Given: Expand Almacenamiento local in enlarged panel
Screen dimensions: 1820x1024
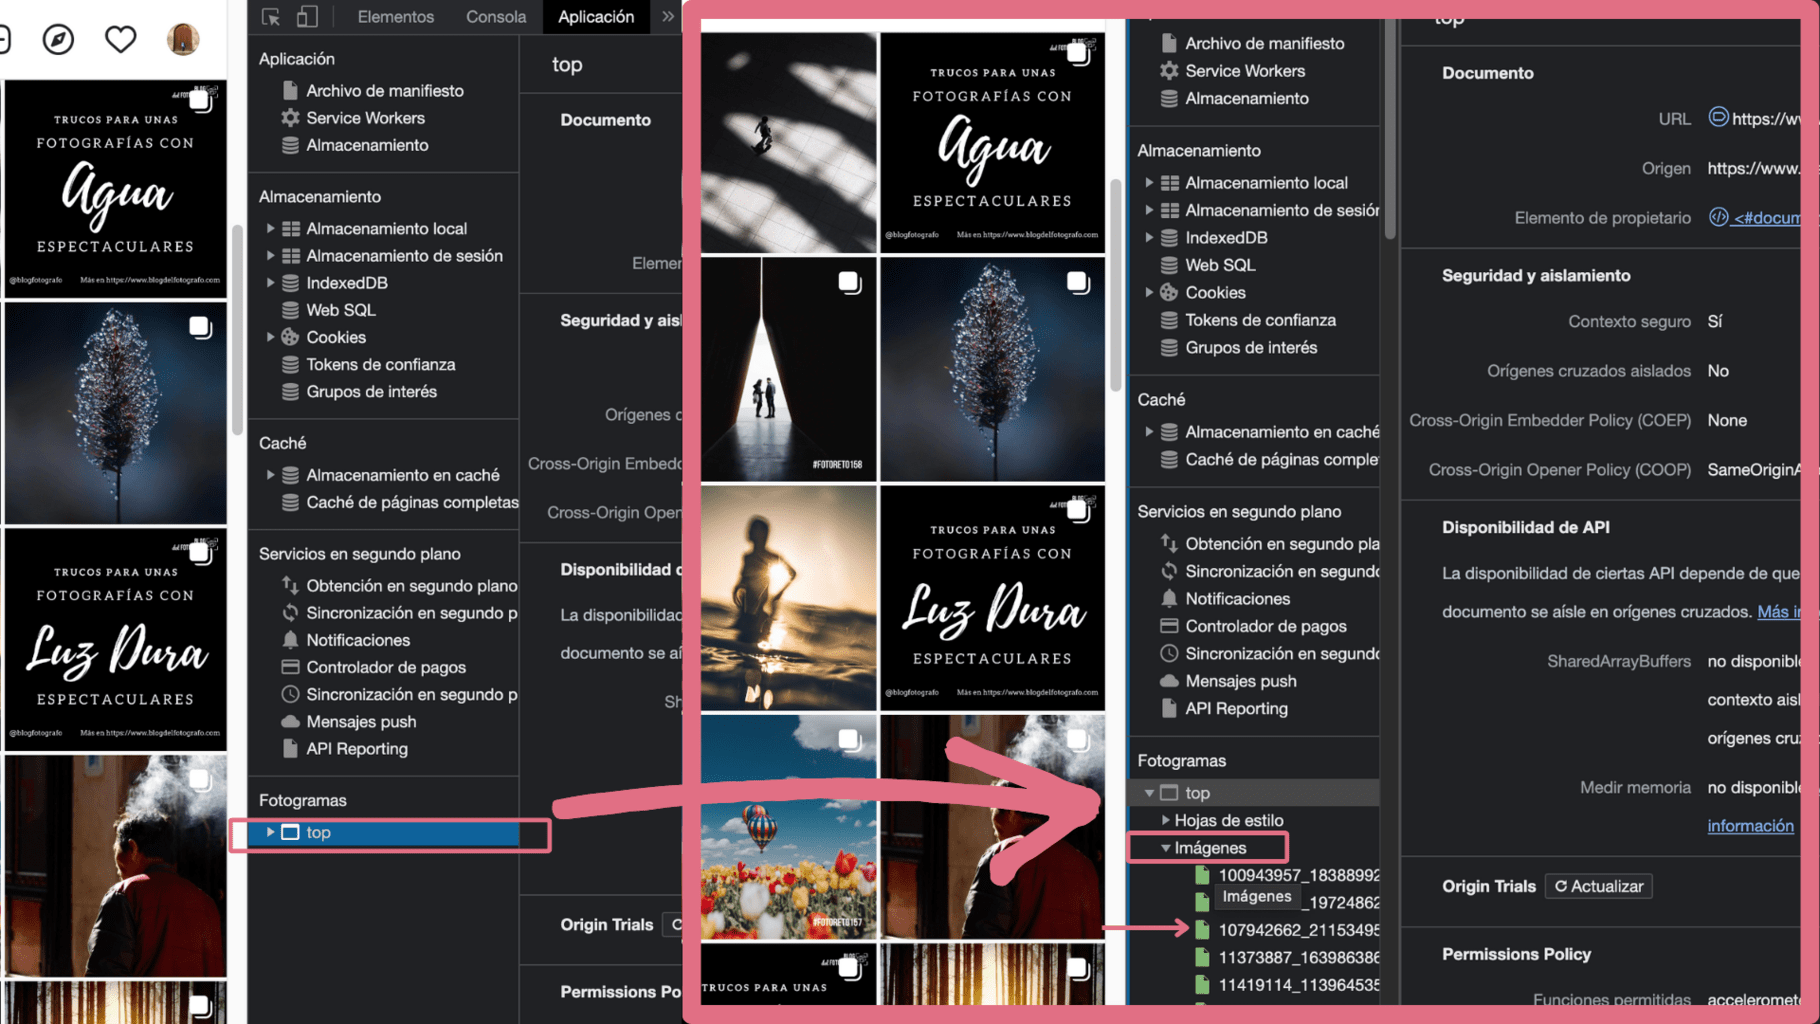Looking at the screenshot, I should pyautogui.click(x=1149, y=183).
